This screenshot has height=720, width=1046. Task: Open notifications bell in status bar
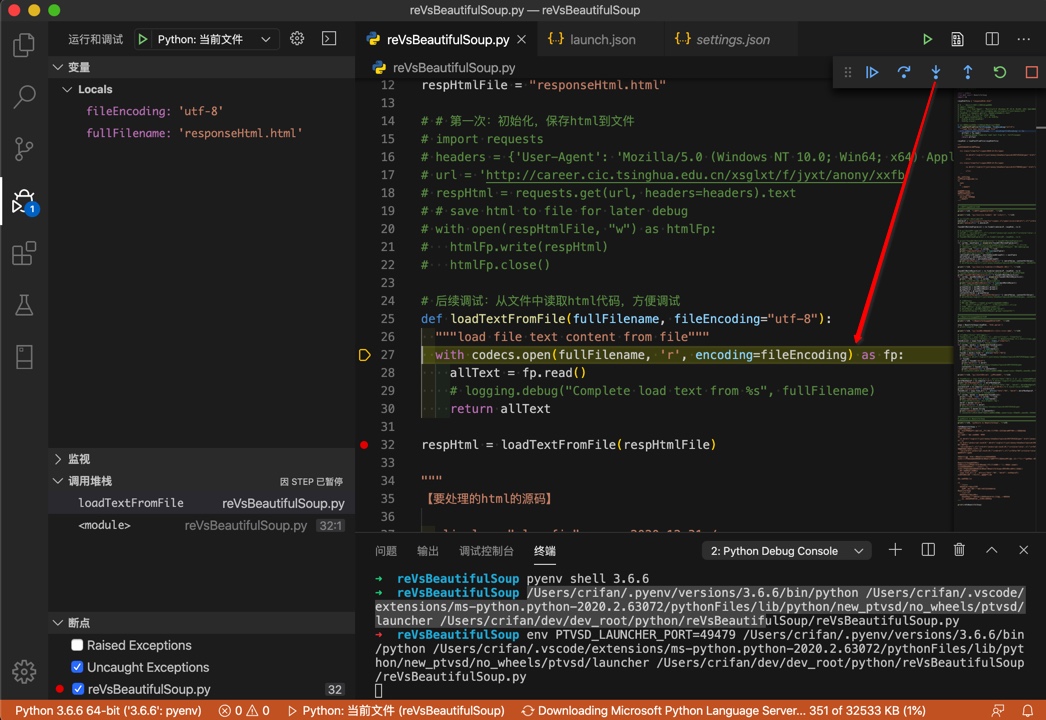[x=1028, y=711]
